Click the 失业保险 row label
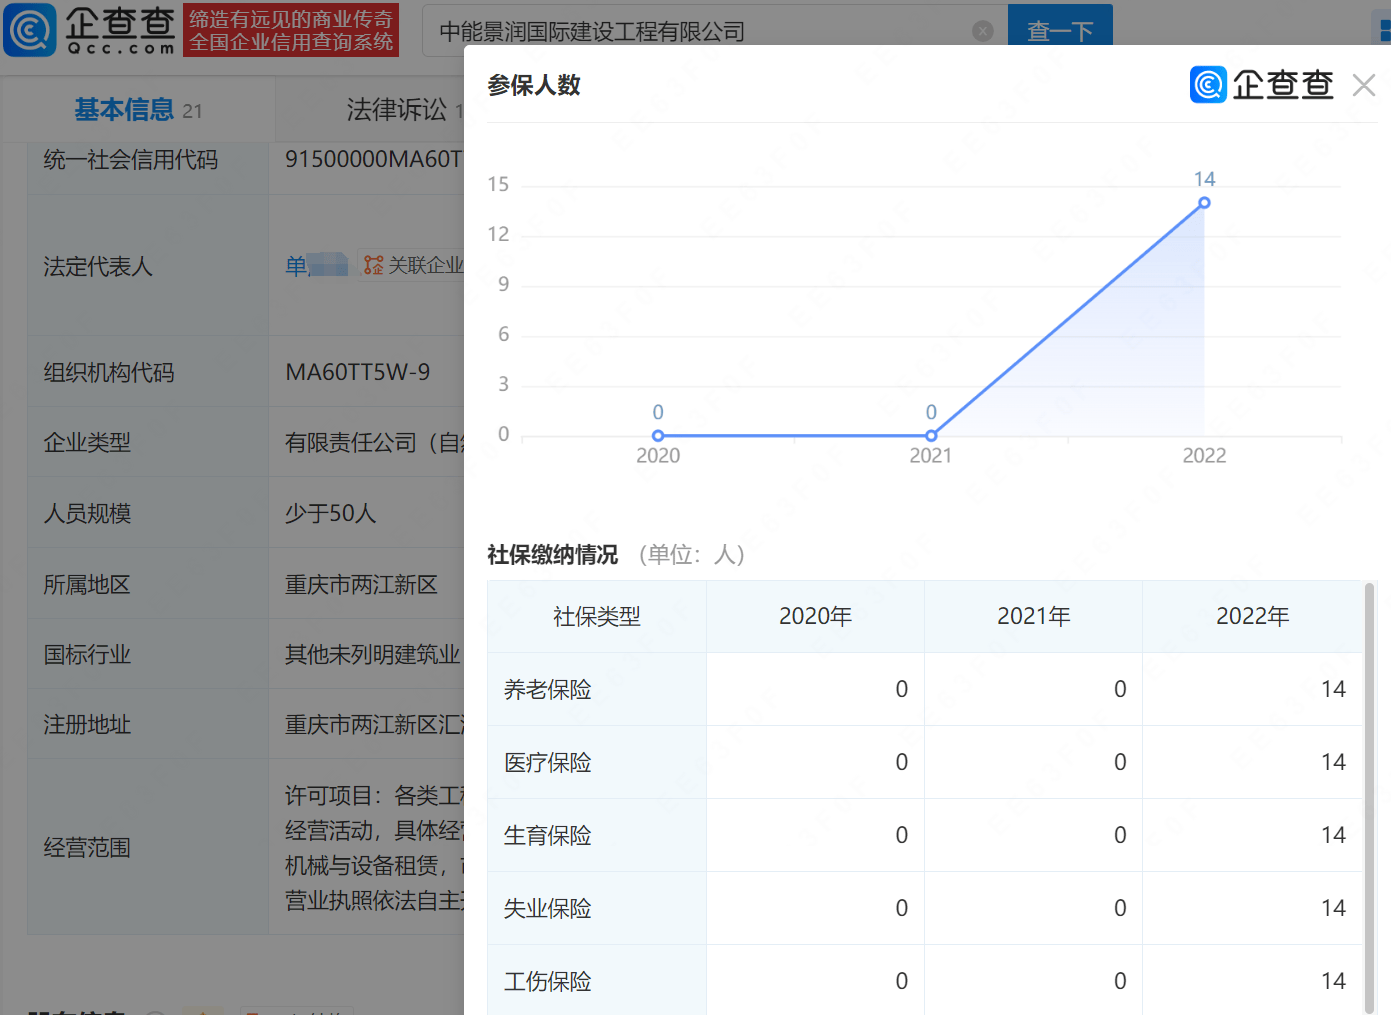Viewport: 1391px width, 1015px height. [548, 909]
